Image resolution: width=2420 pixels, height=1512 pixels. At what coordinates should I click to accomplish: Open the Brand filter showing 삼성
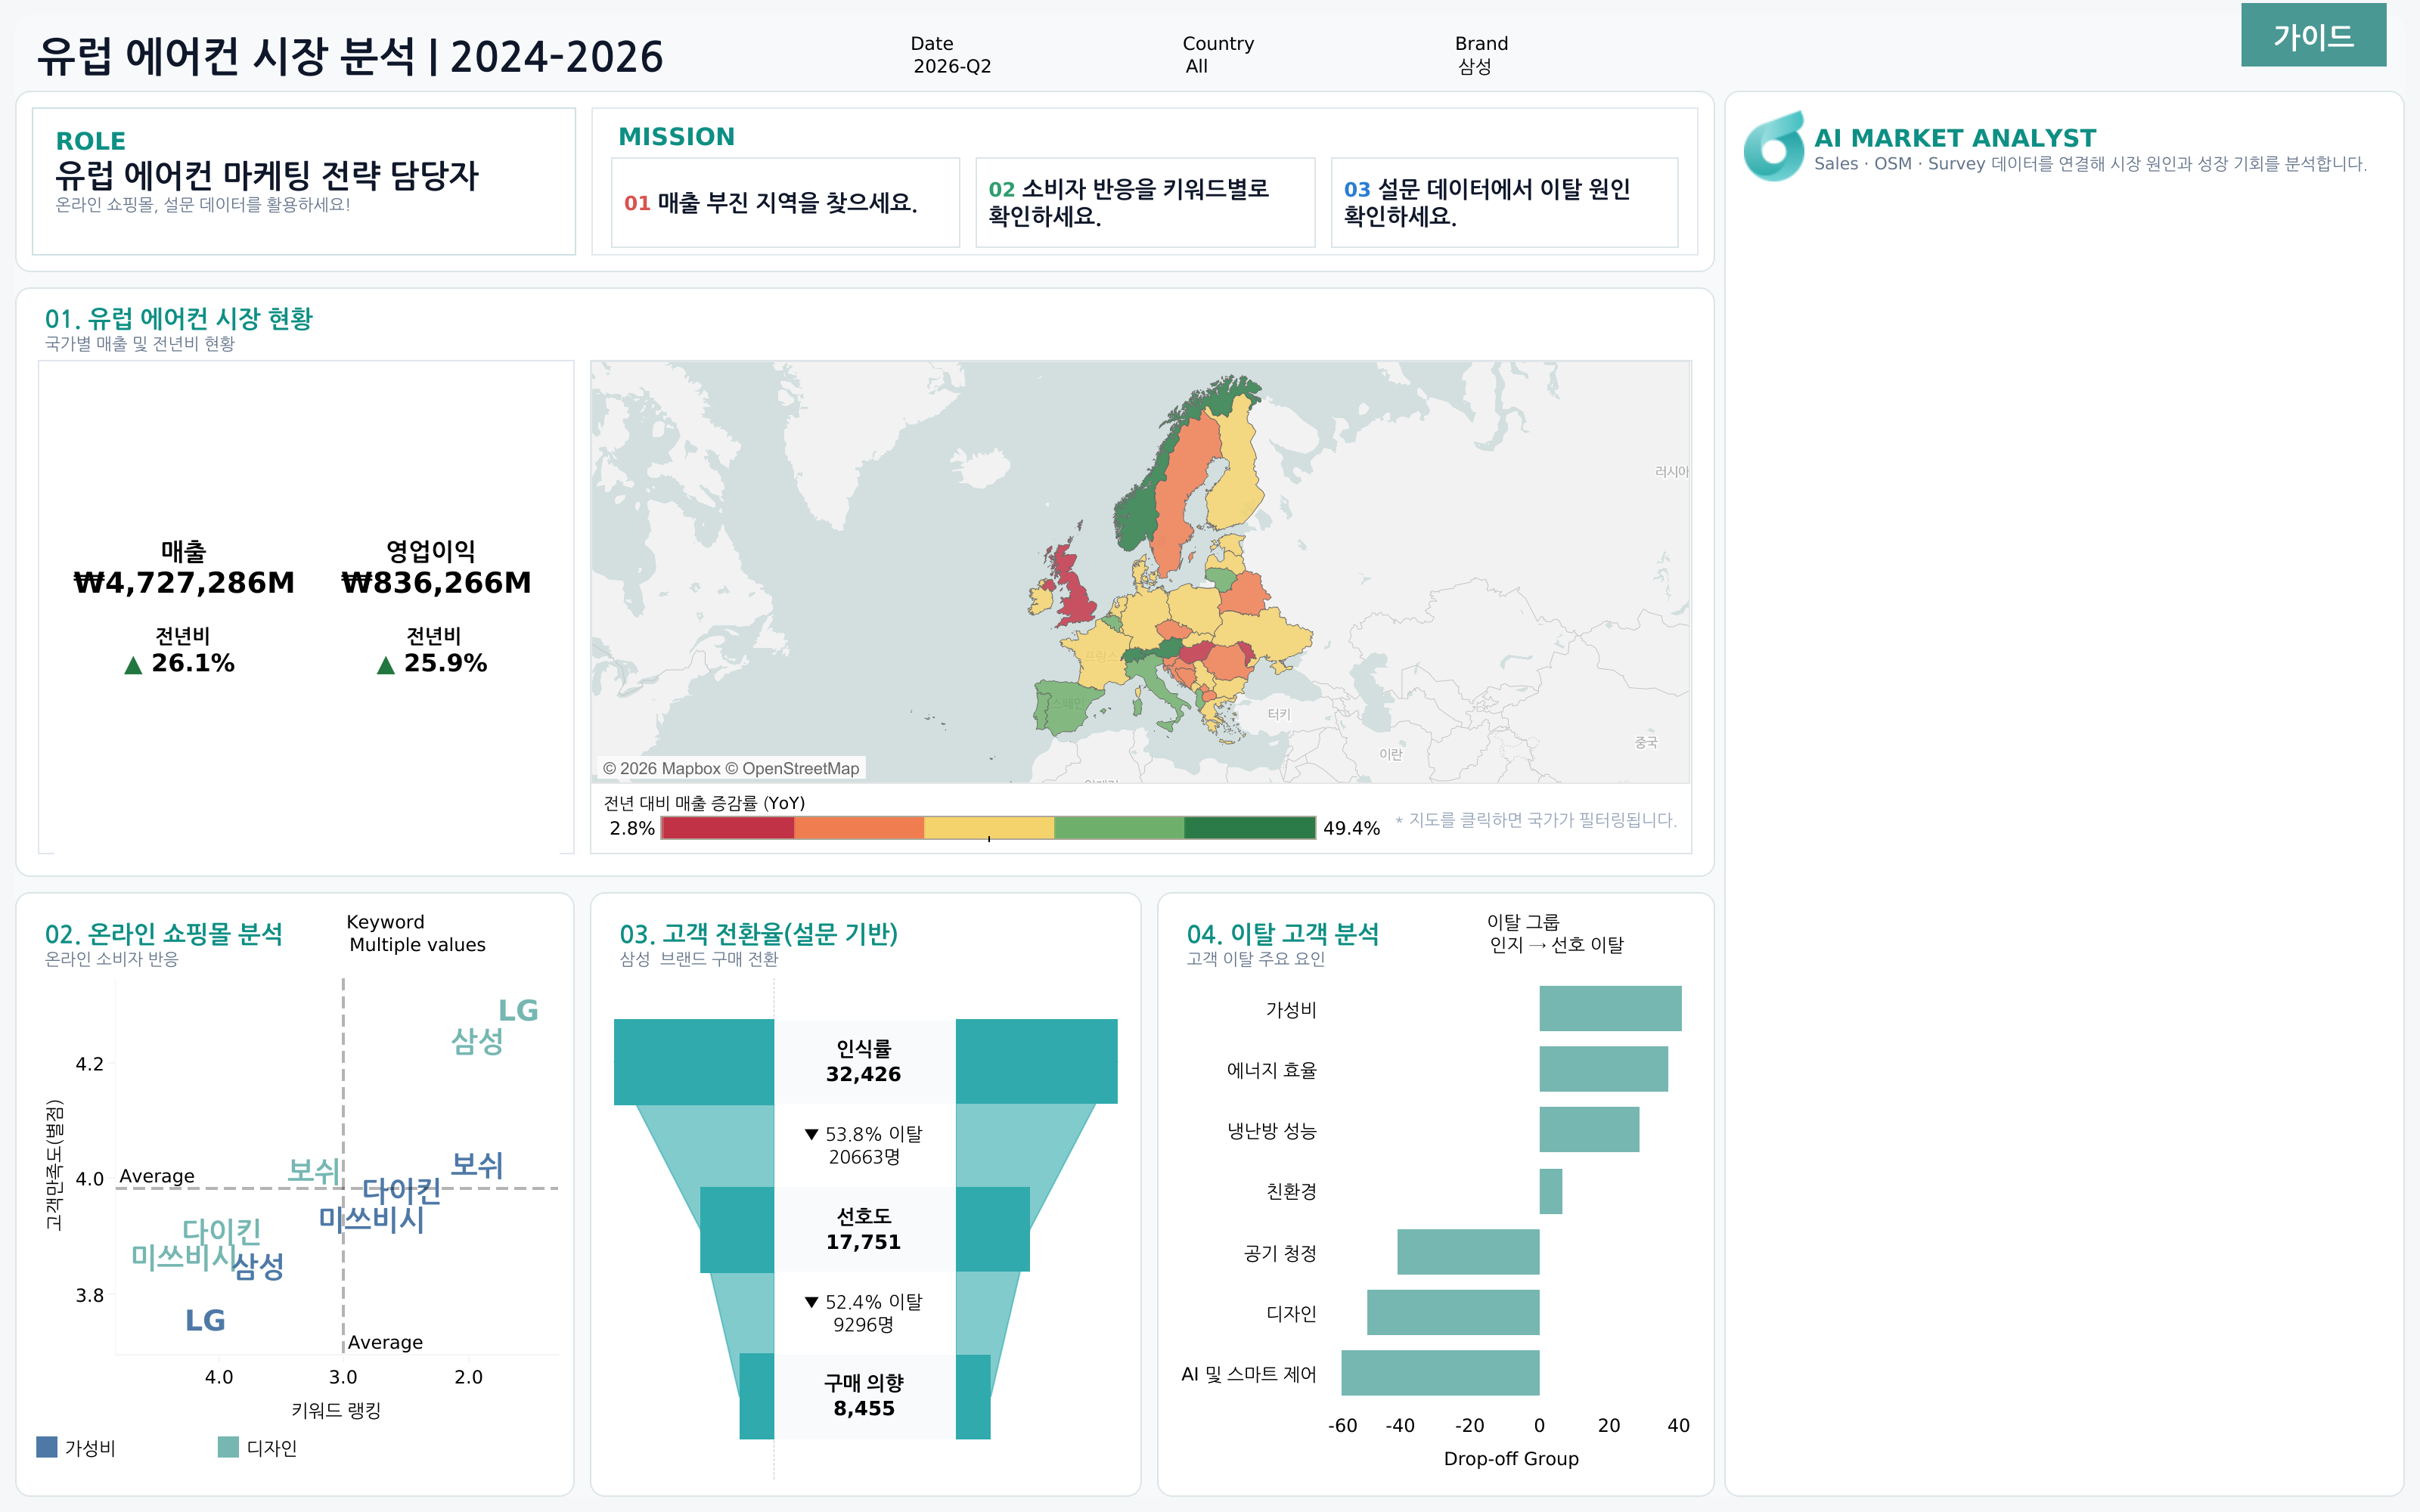[1481, 55]
